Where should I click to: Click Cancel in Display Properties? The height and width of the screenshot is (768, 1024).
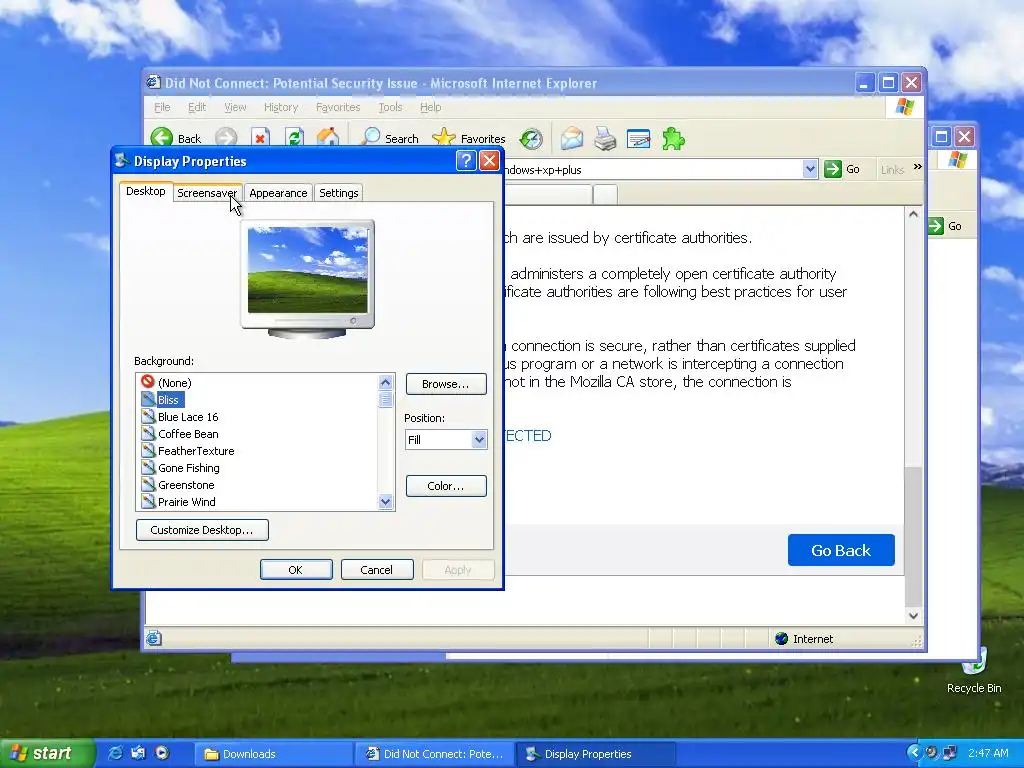[377, 569]
